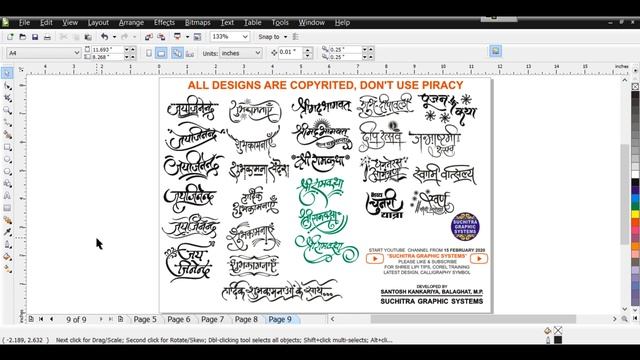
Task: Open the Snap to dropdown
Action: click(285, 37)
